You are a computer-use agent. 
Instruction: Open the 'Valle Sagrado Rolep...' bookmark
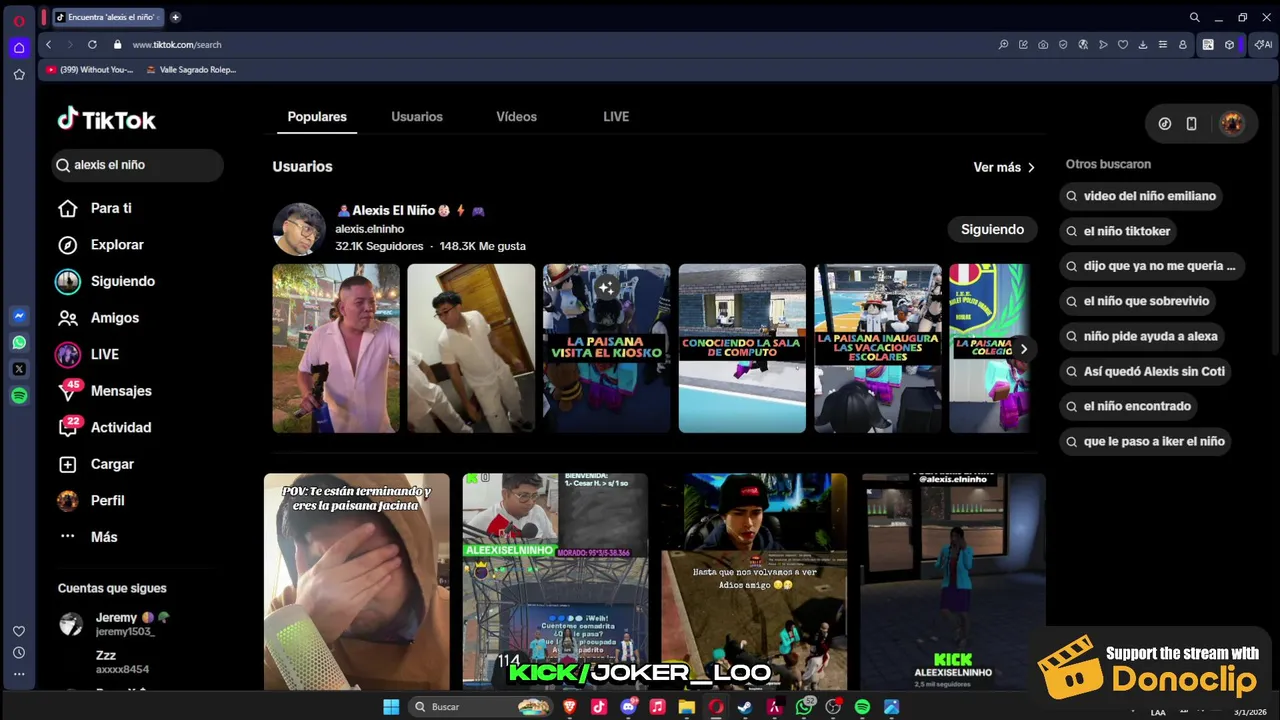click(x=191, y=70)
